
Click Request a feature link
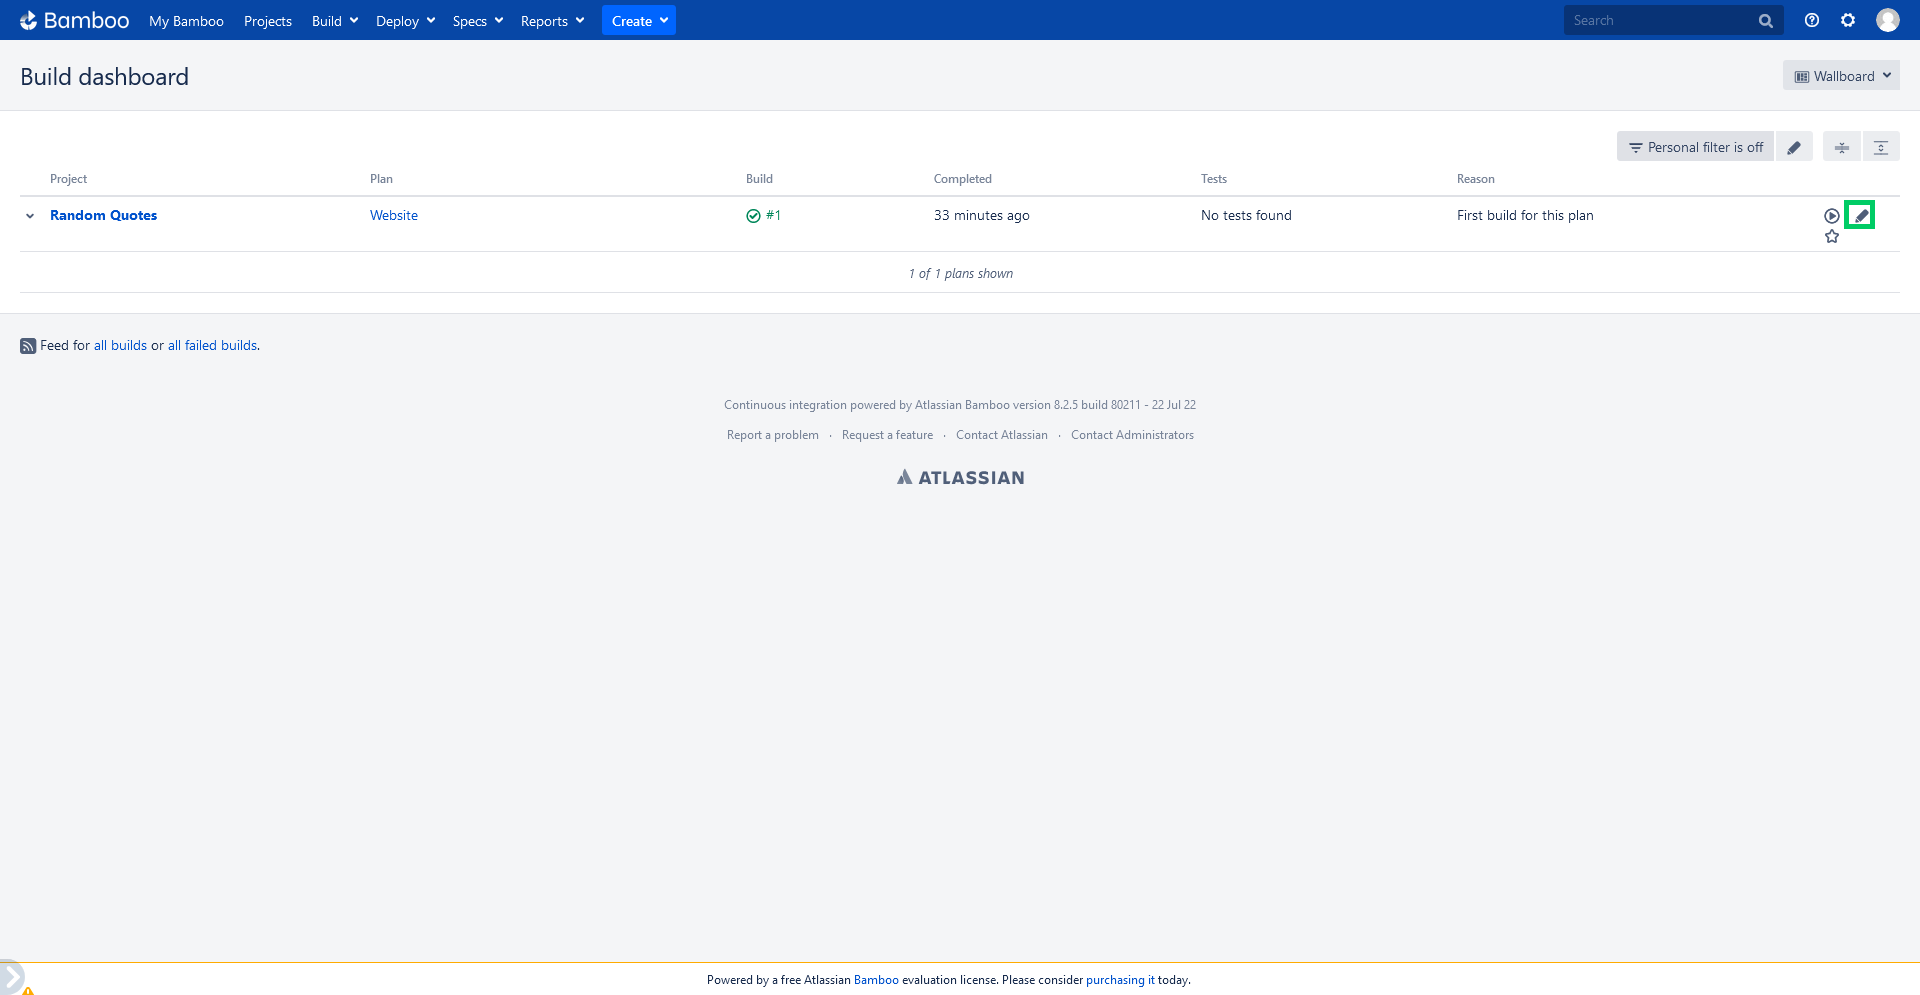pos(887,435)
